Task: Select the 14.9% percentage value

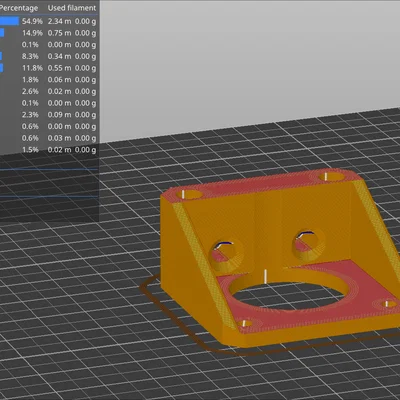Action: pyautogui.click(x=32, y=33)
